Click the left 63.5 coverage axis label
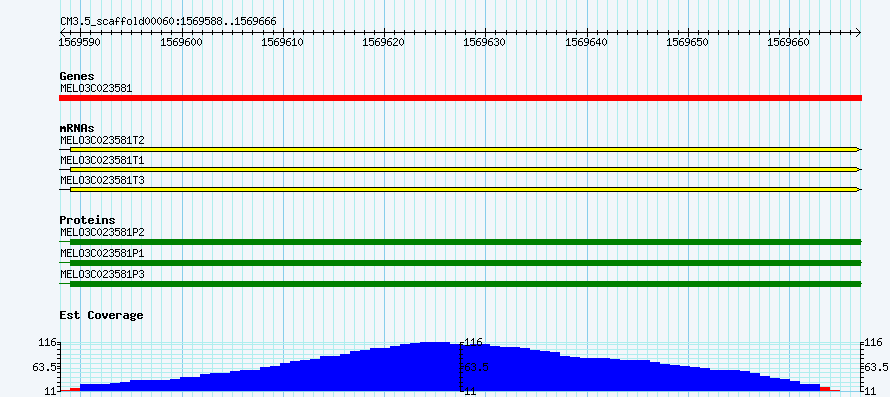The width and height of the screenshot is (890, 397). pos(44,367)
